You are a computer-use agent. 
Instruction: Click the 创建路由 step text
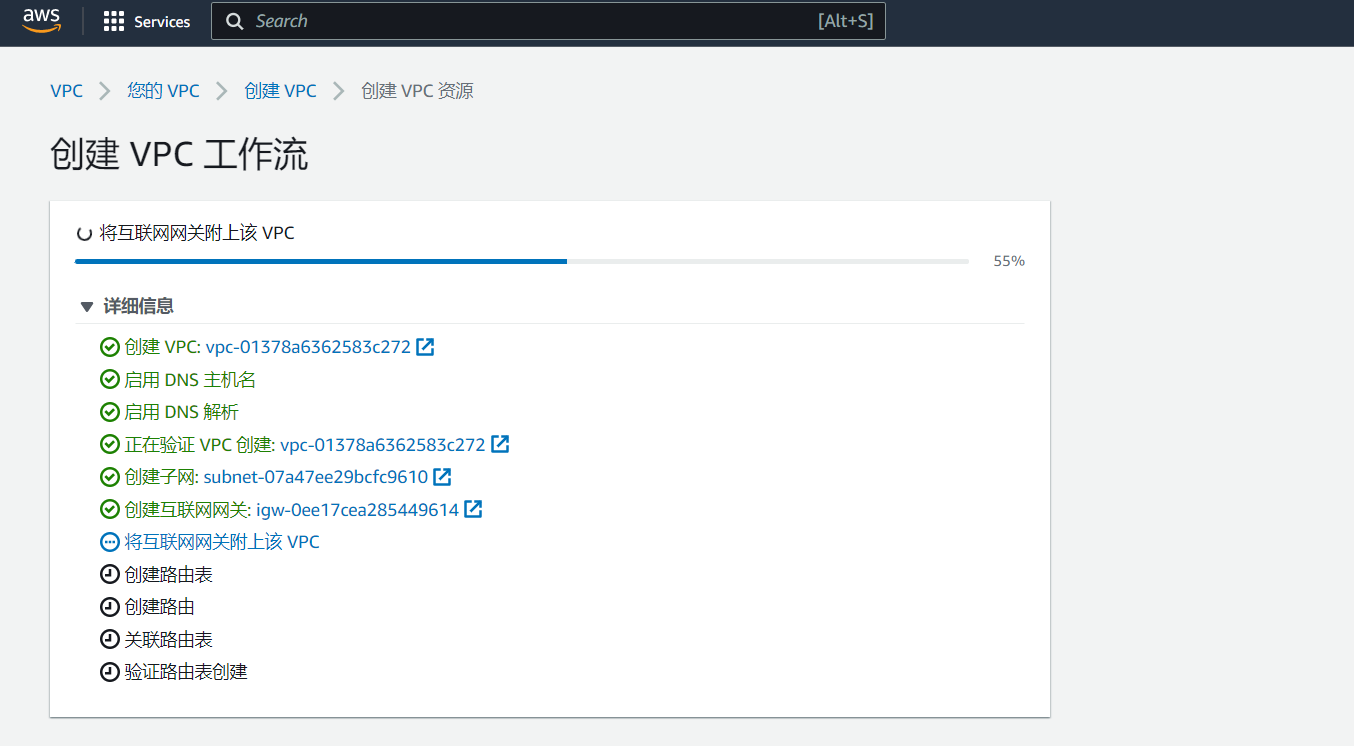(x=159, y=607)
